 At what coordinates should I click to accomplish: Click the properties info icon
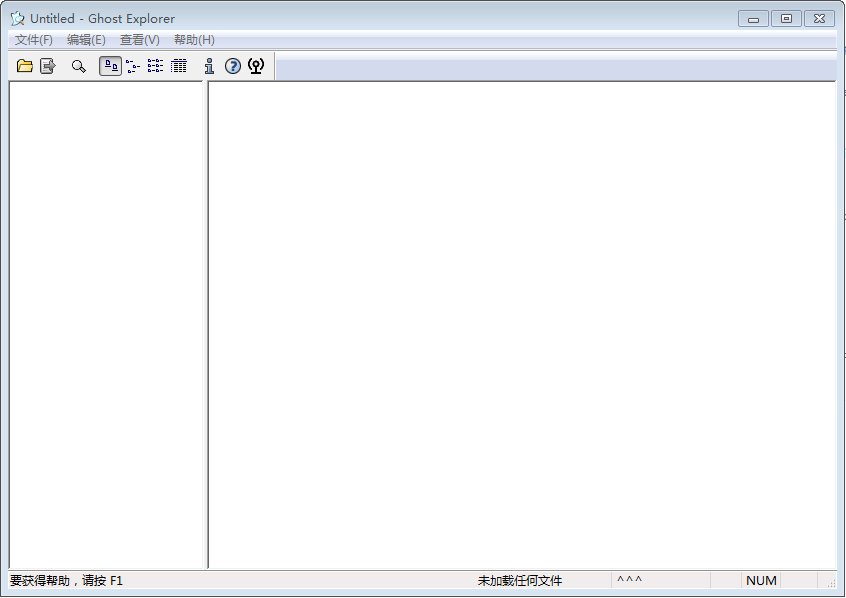[x=209, y=66]
